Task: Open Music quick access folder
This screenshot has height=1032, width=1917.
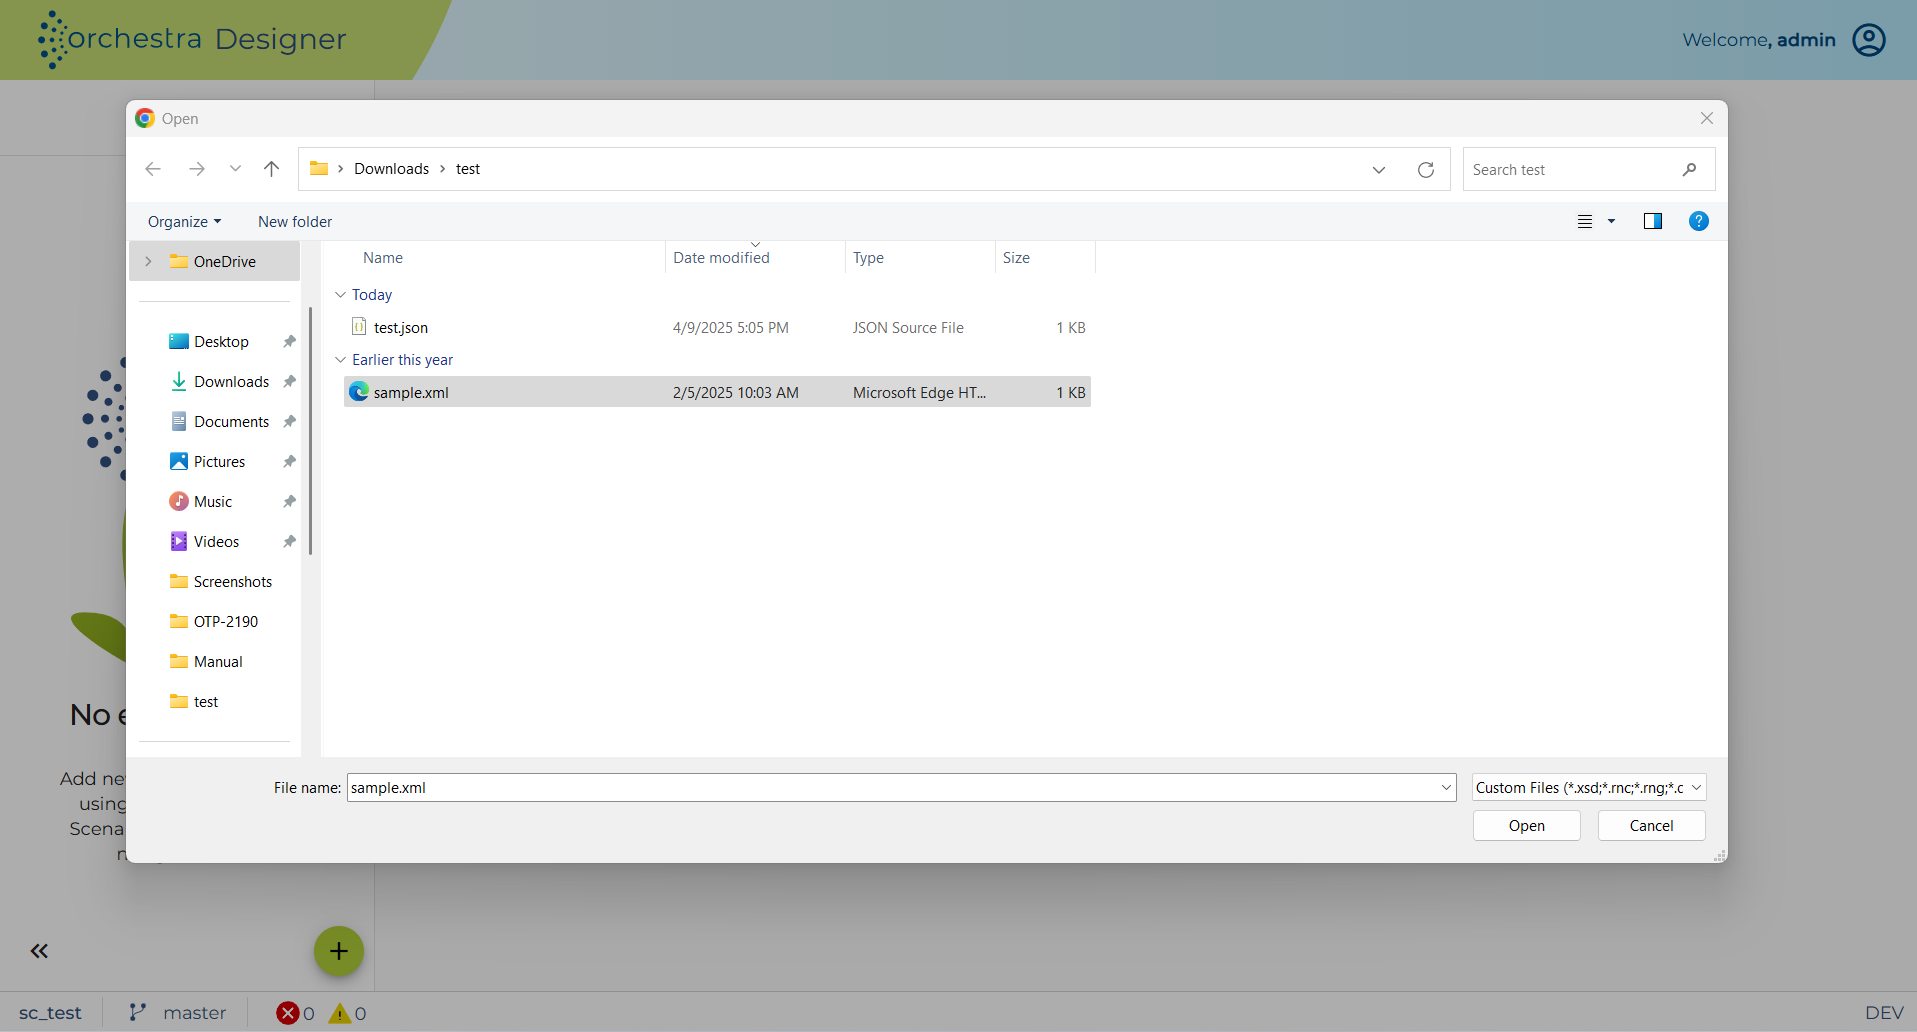Action: [212, 502]
